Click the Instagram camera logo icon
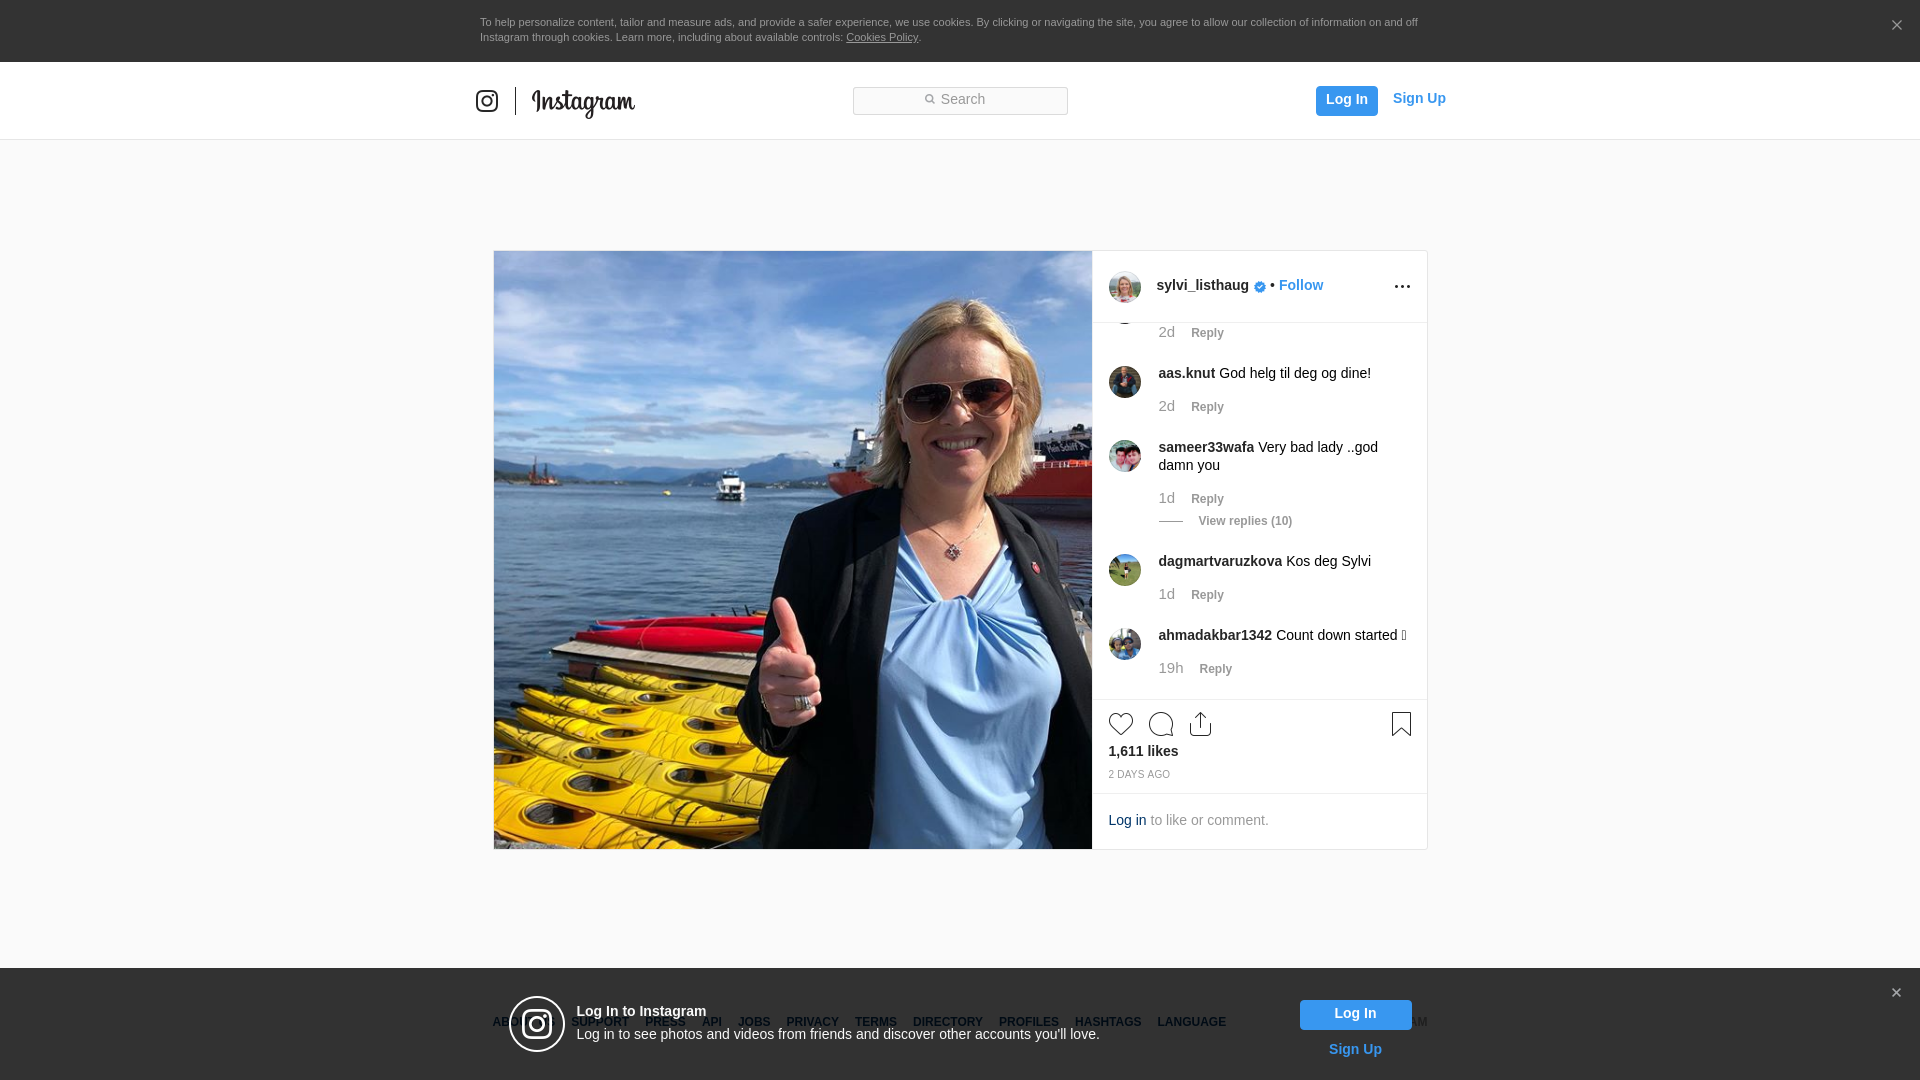The image size is (1920, 1080). 487,101
